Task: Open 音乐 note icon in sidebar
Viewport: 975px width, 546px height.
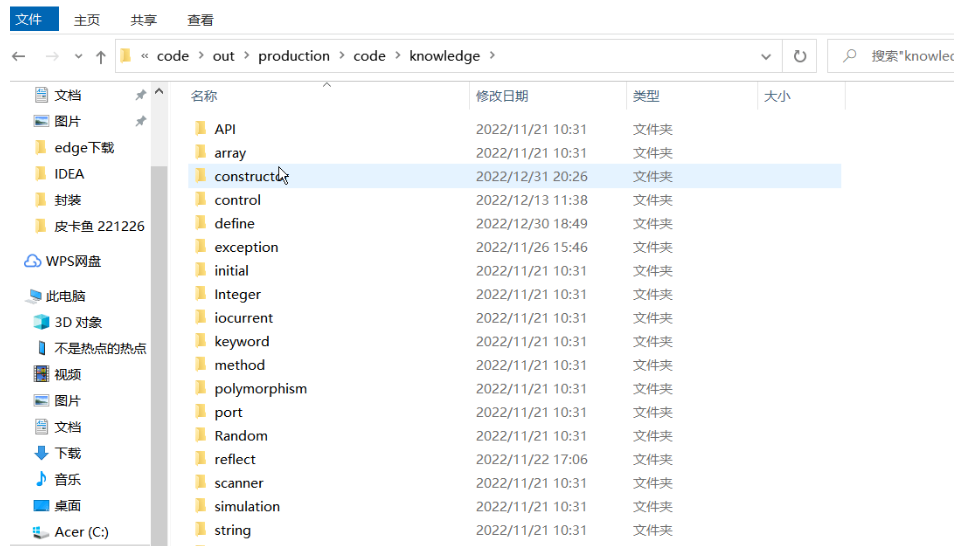Action: click(x=41, y=479)
